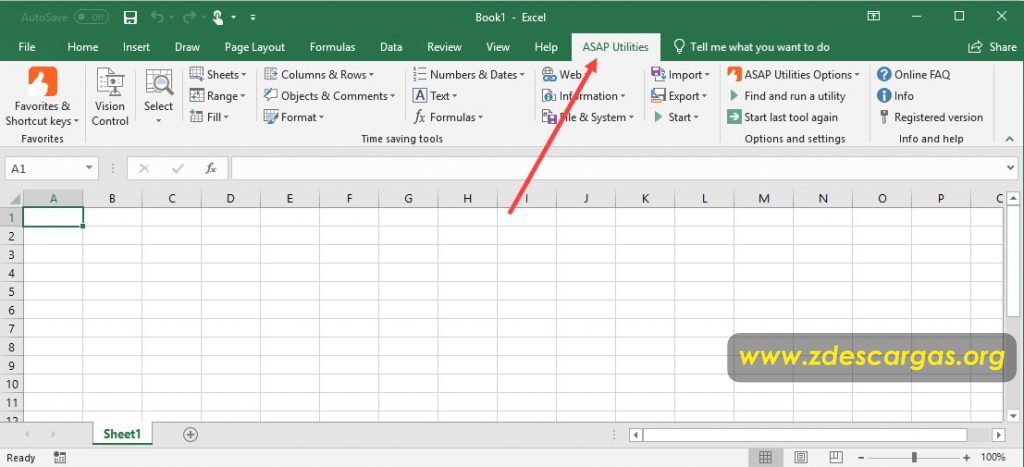Open Objects & Comments utilities menu

pyautogui.click(x=329, y=96)
